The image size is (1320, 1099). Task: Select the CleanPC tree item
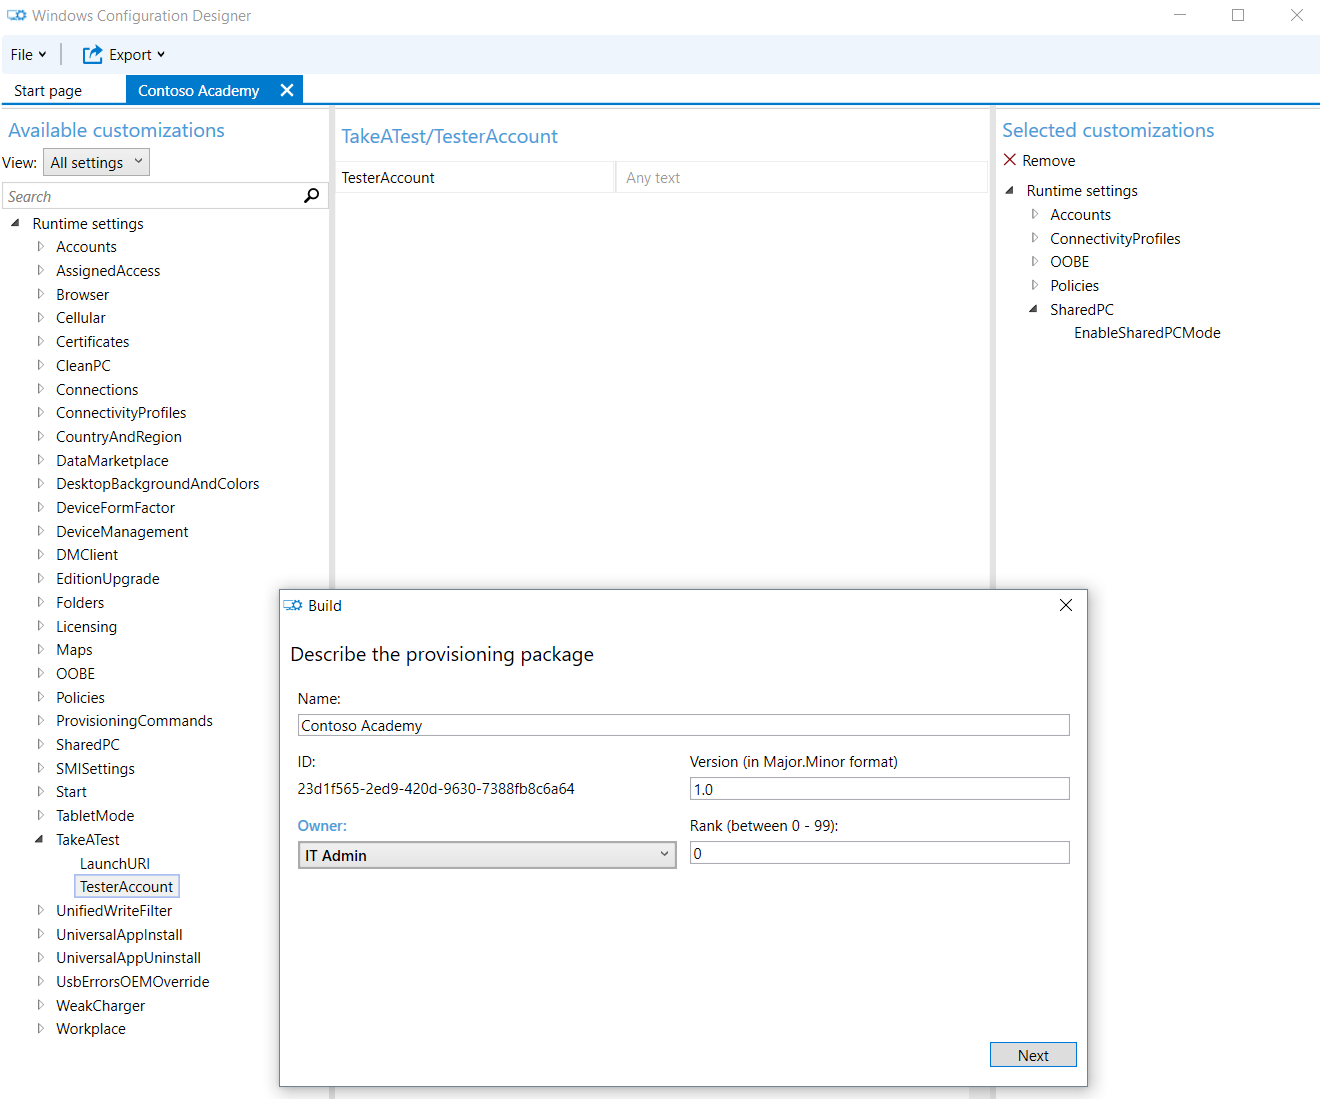pos(83,366)
